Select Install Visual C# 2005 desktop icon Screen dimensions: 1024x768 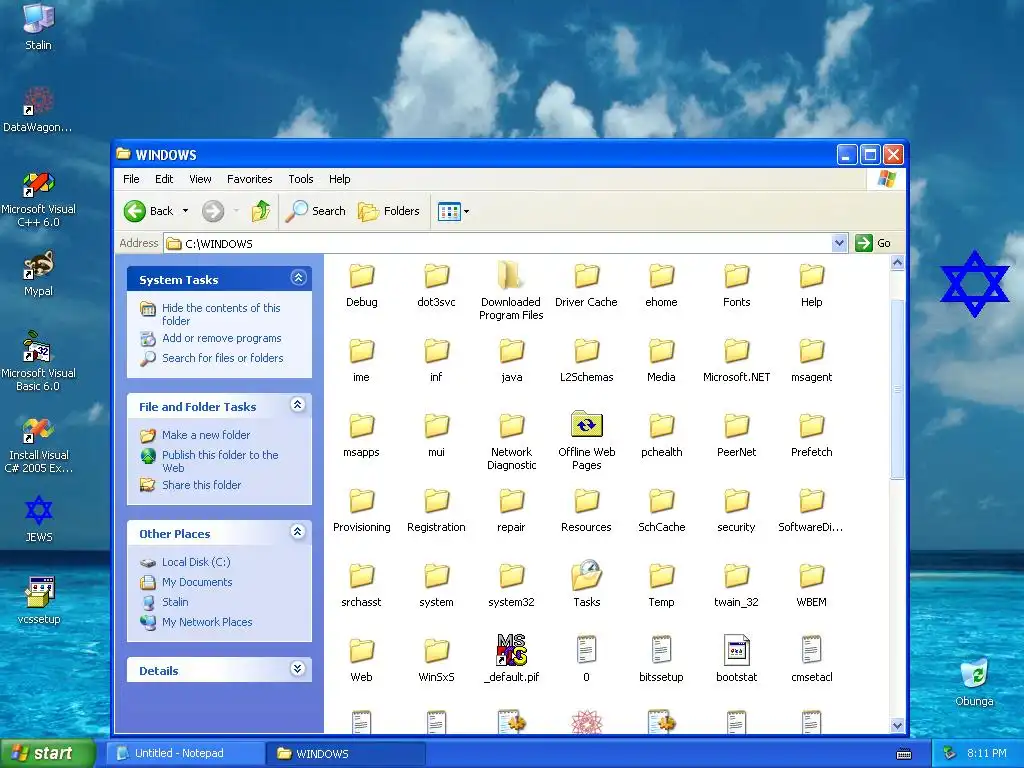tap(39, 445)
